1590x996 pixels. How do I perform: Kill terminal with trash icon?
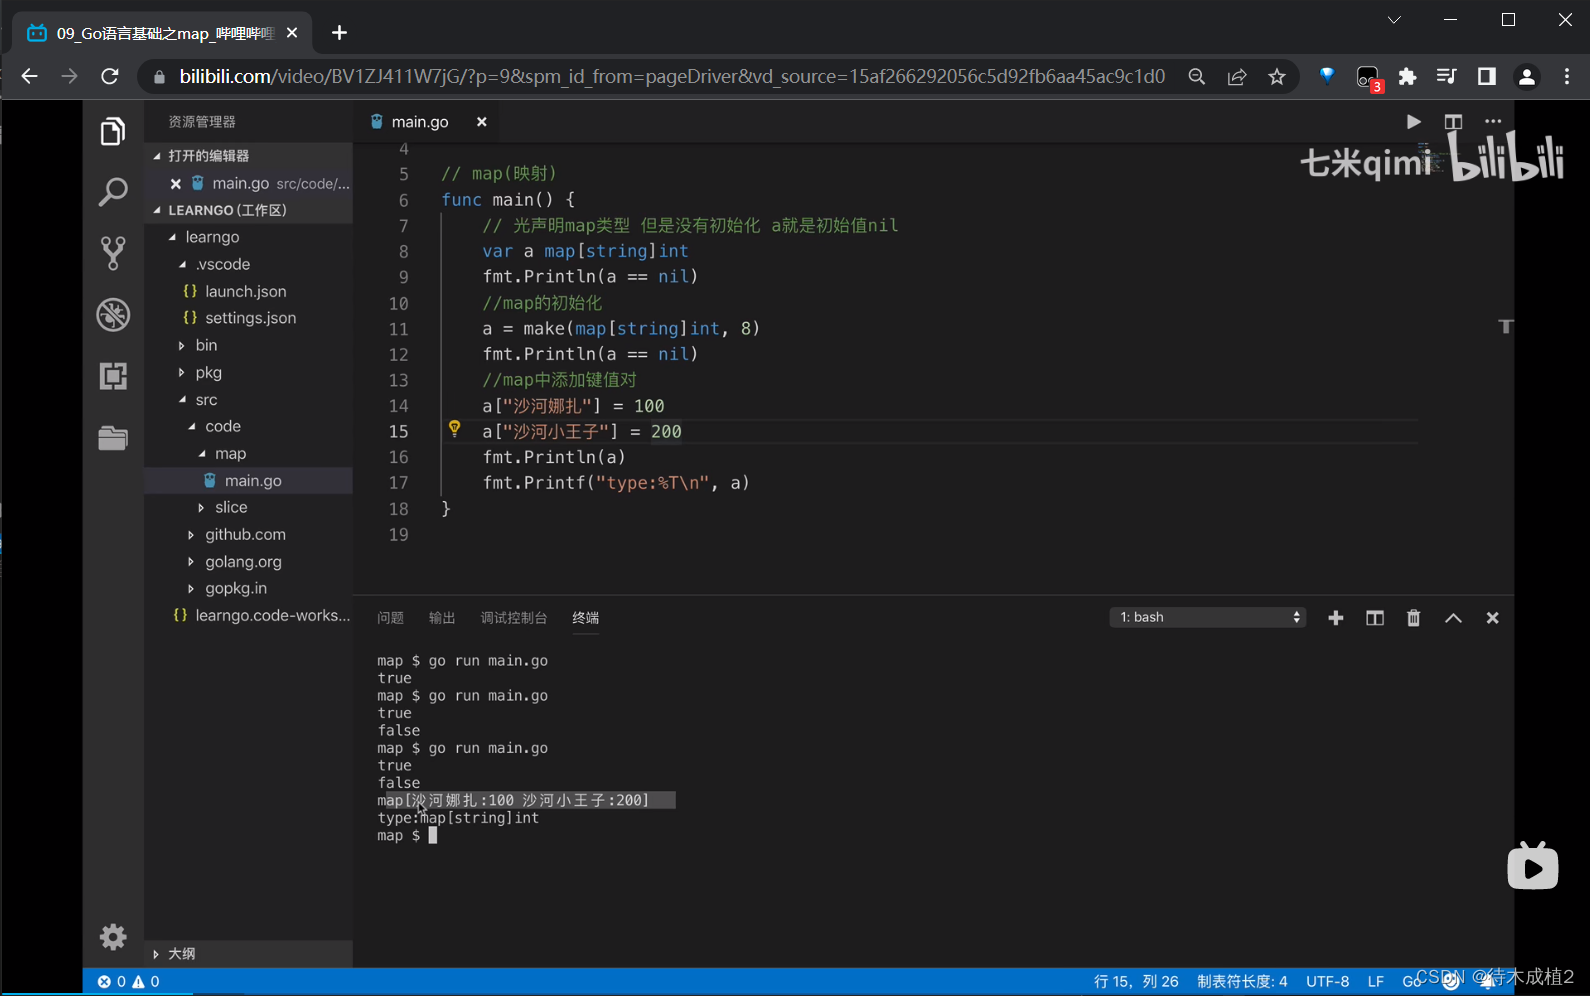(1413, 618)
